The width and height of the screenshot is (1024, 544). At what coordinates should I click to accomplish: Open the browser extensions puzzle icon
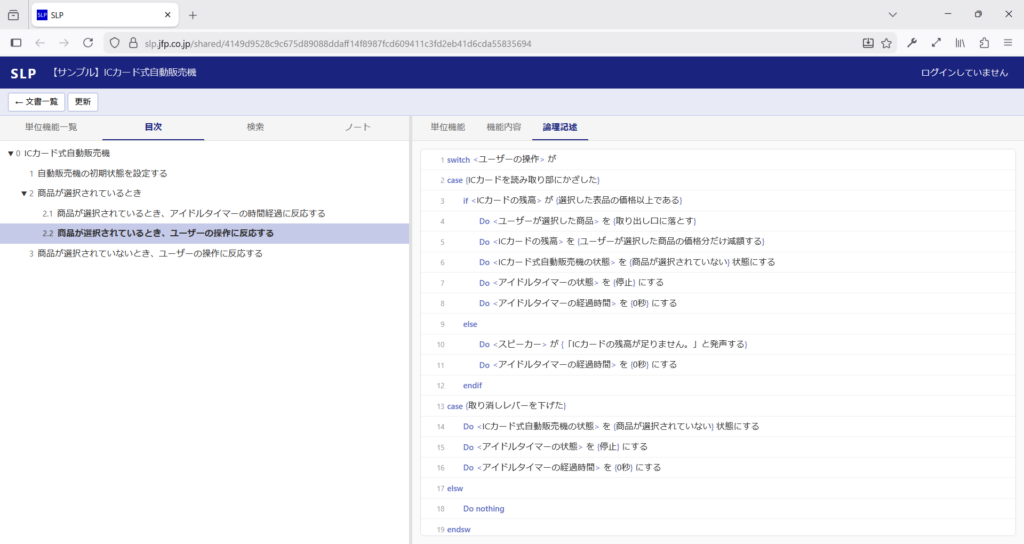984,43
